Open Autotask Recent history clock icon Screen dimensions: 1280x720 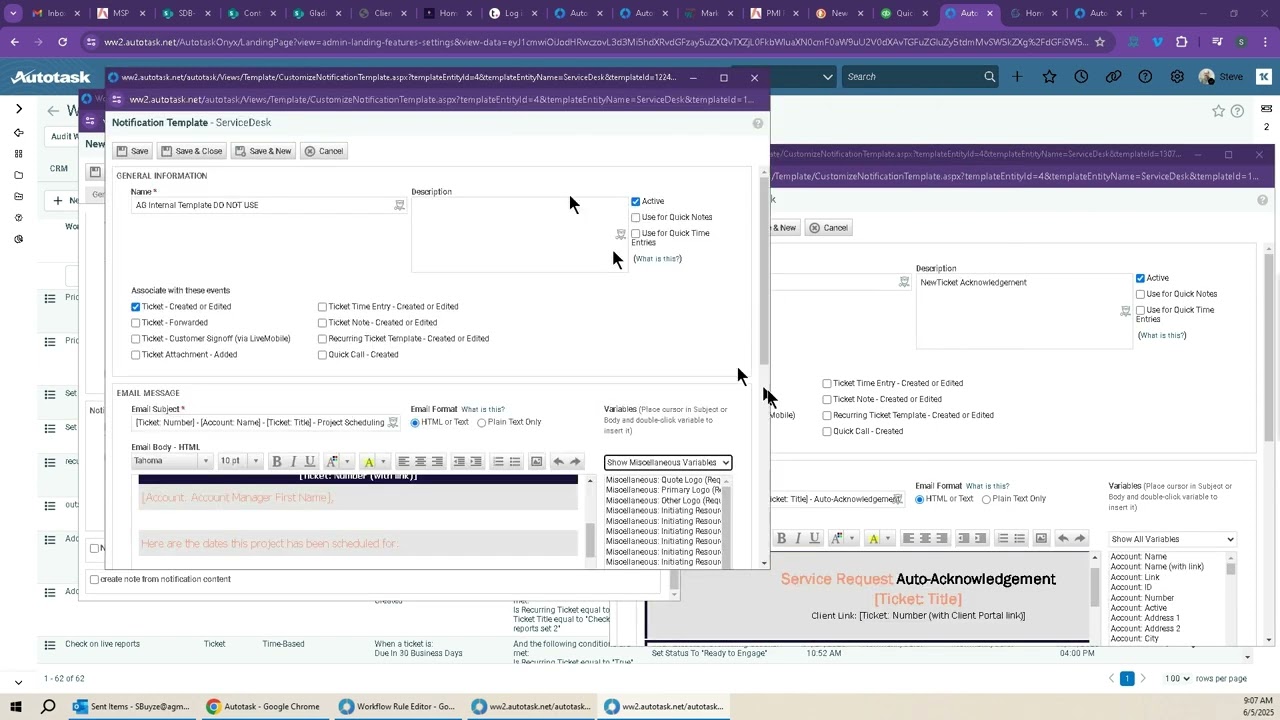tap(1081, 77)
